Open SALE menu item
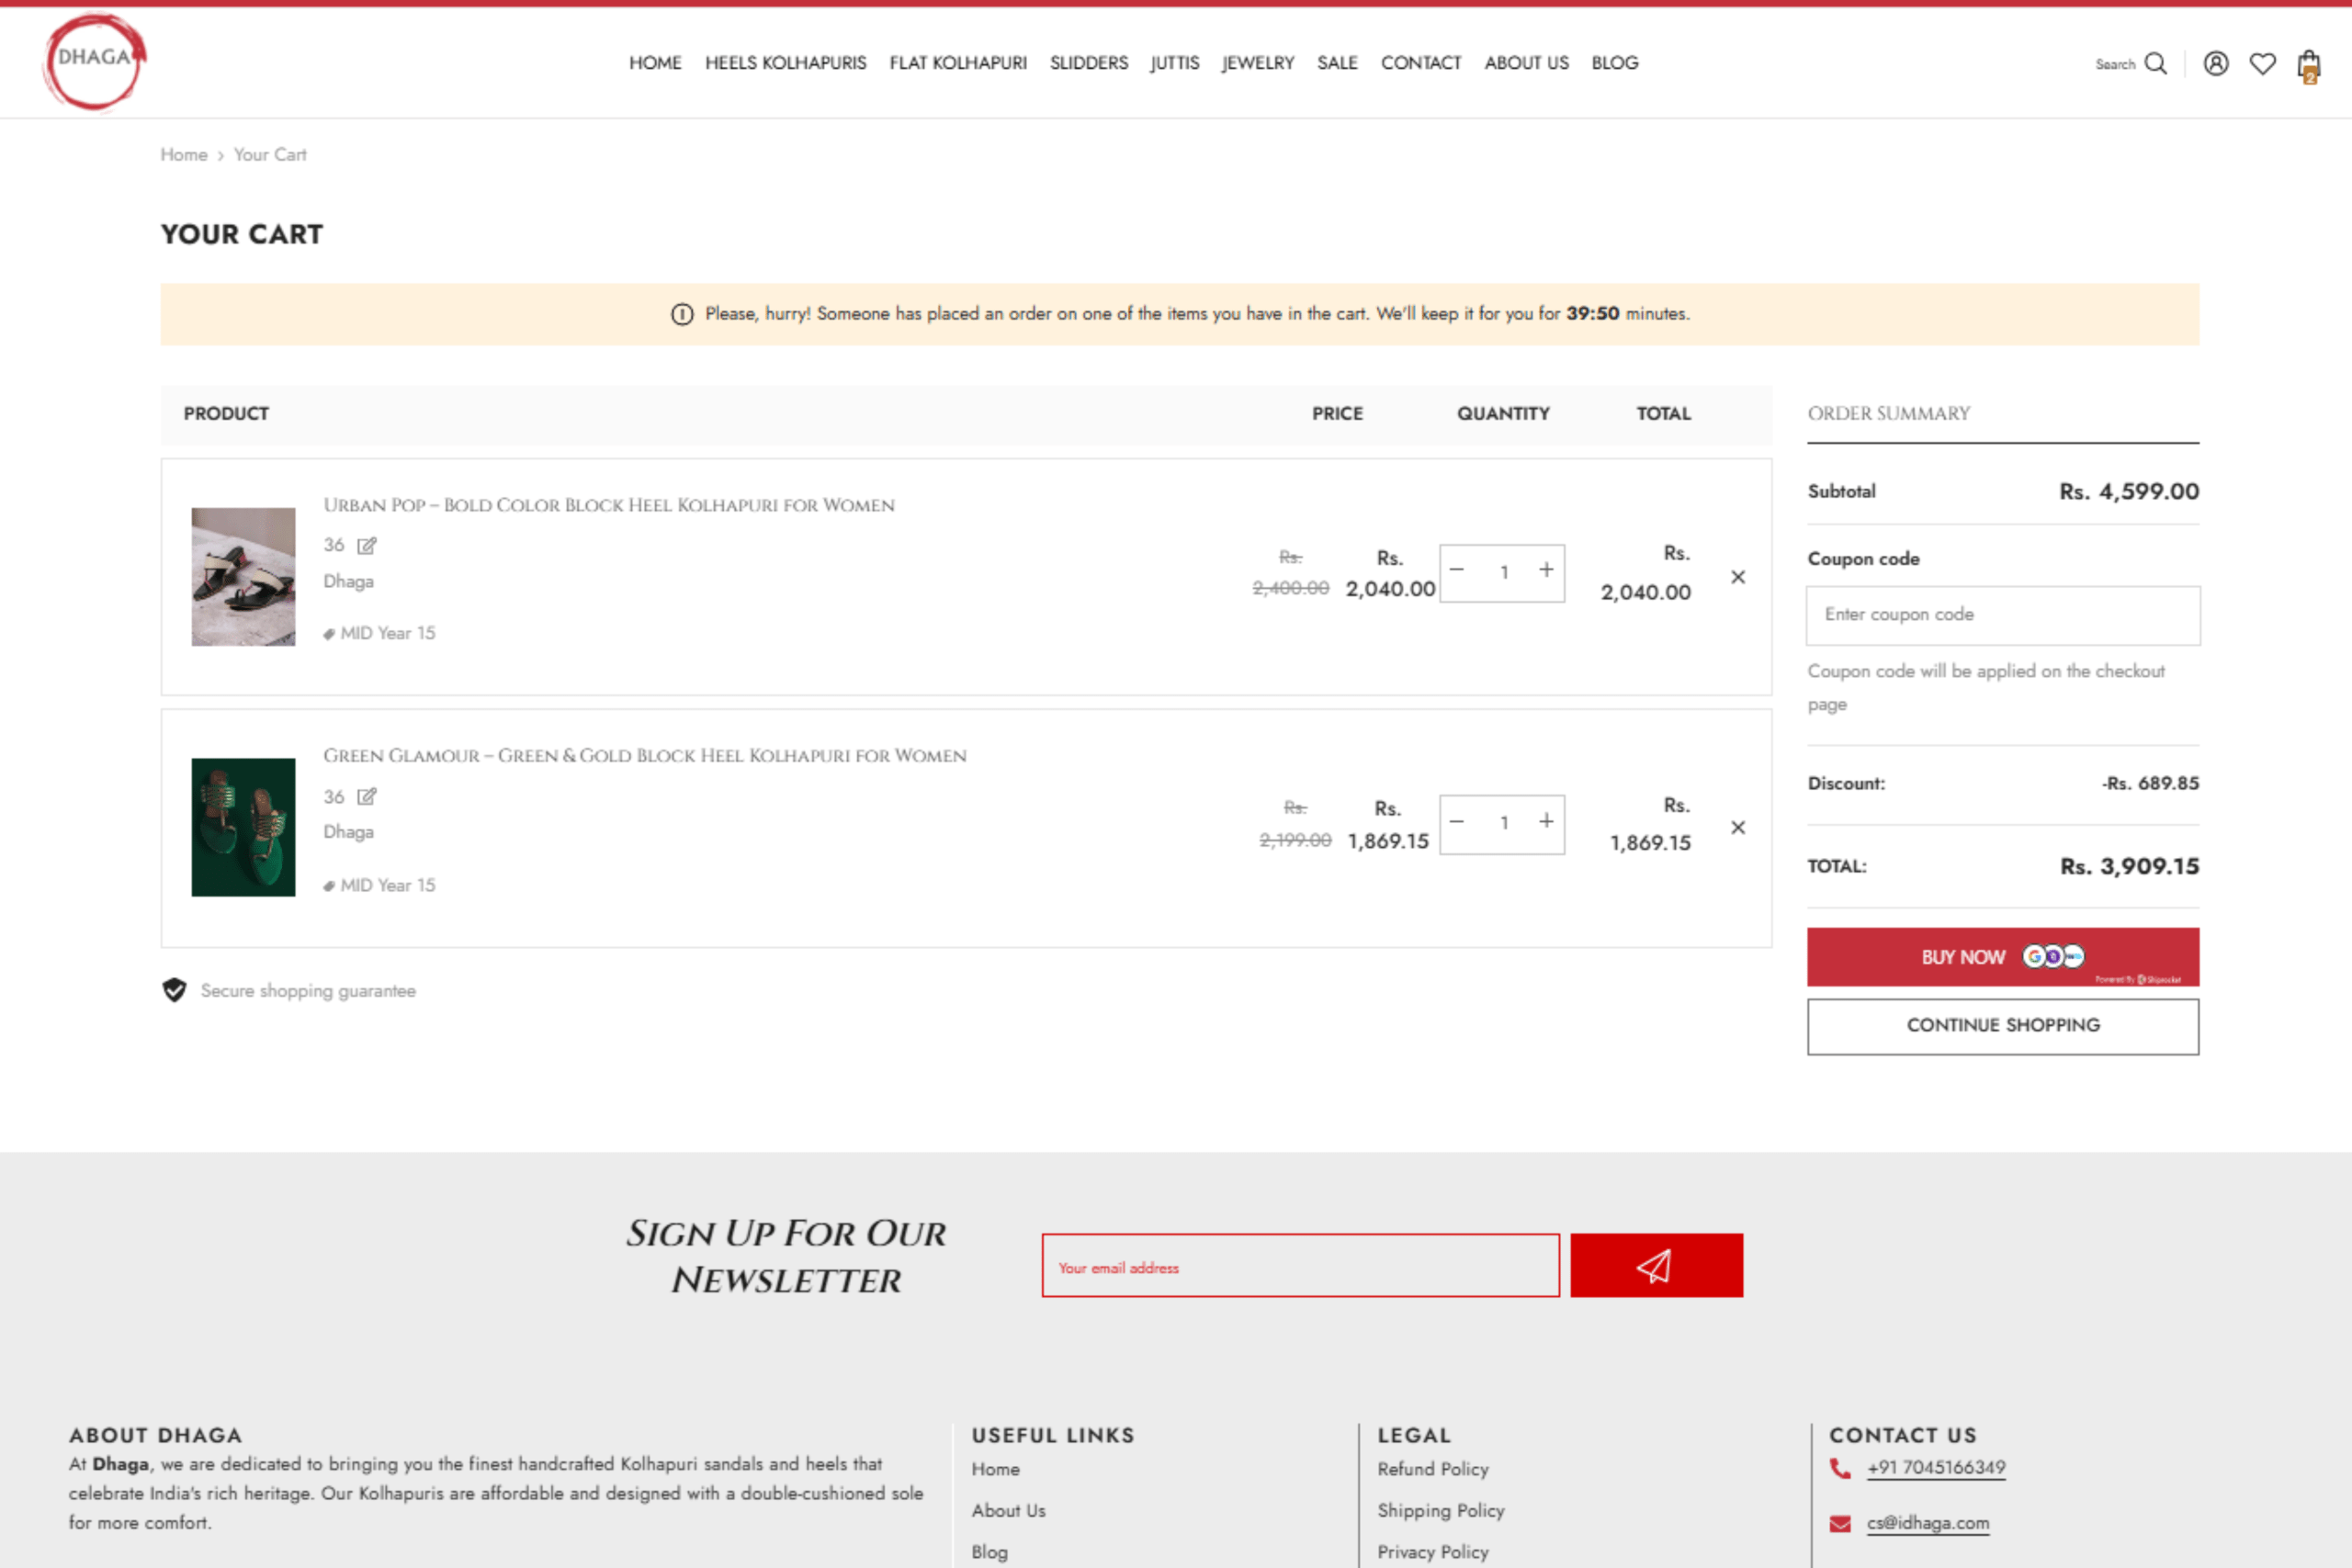The image size is (2352, 1568). tap(1337, 63)
